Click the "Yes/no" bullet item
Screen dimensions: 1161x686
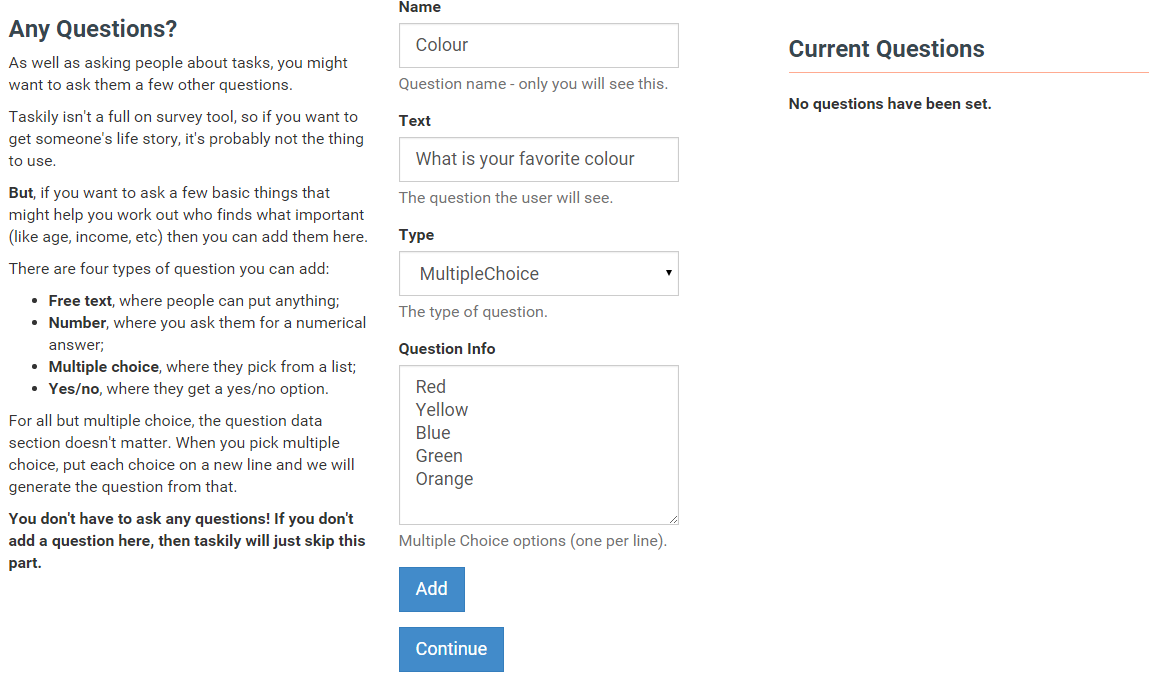(188, 389)
